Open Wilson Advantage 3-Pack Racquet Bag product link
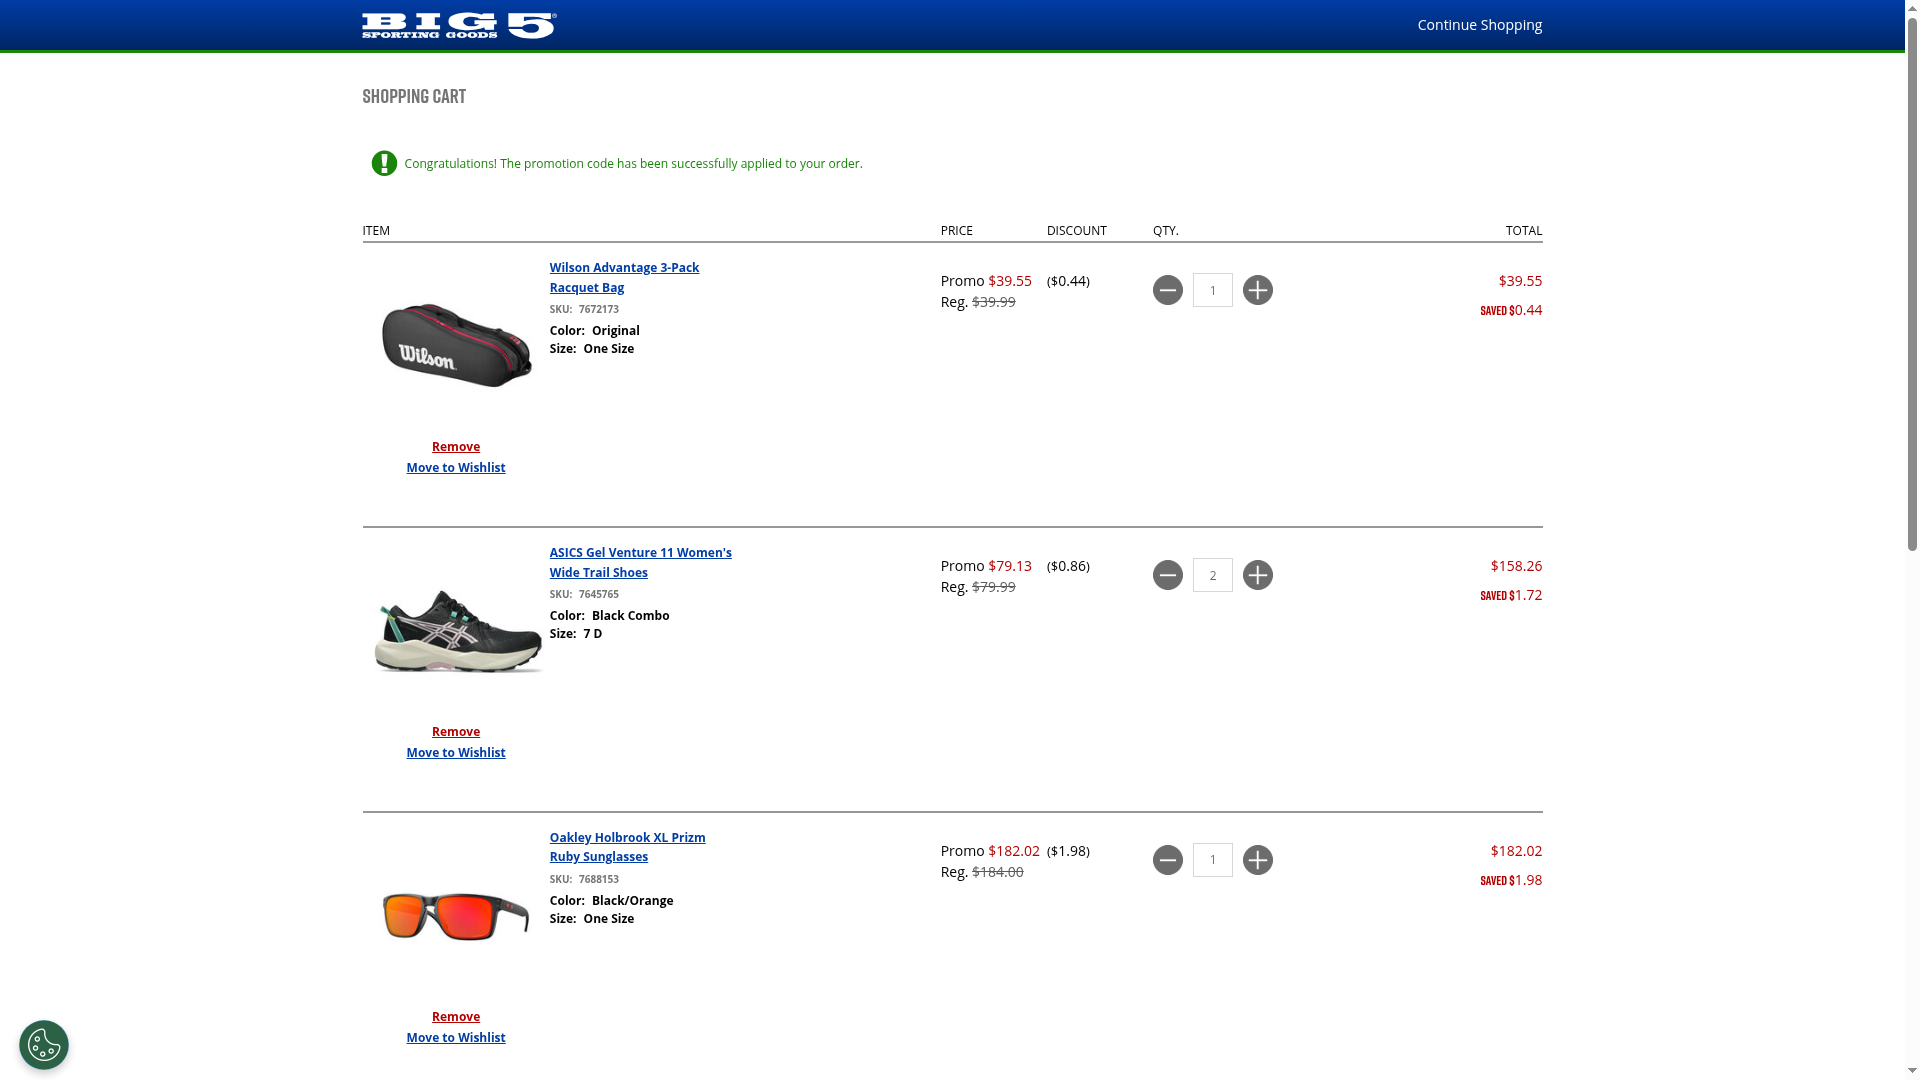 pos(623,277)
